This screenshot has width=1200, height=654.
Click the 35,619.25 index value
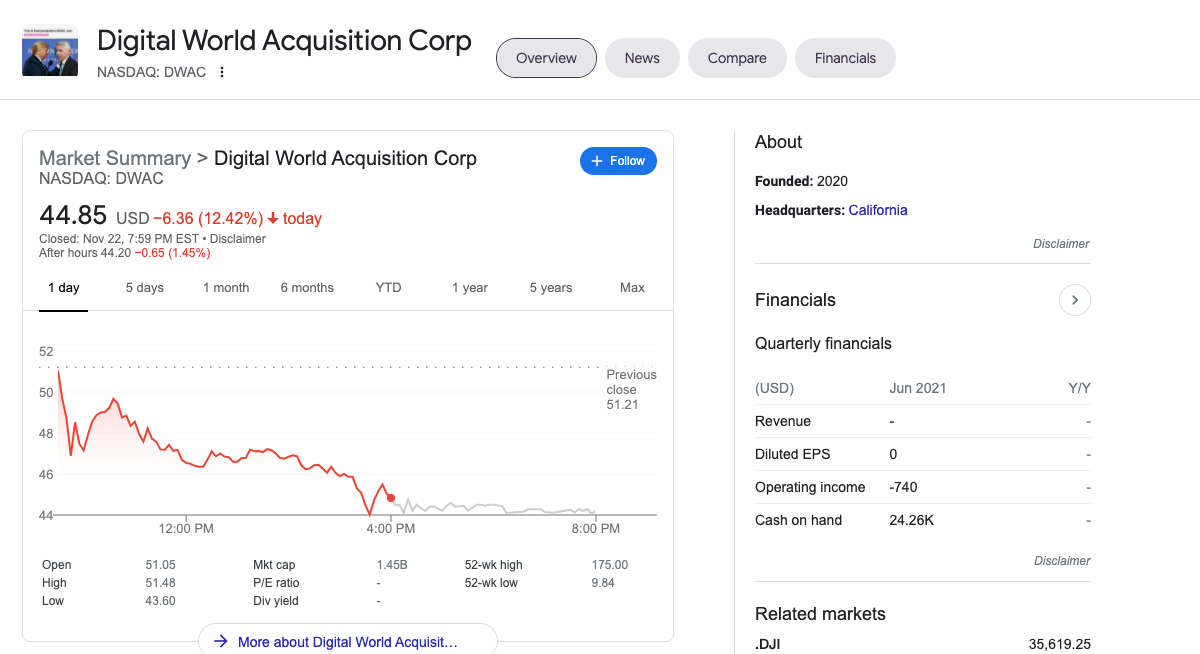(1059, 644)
